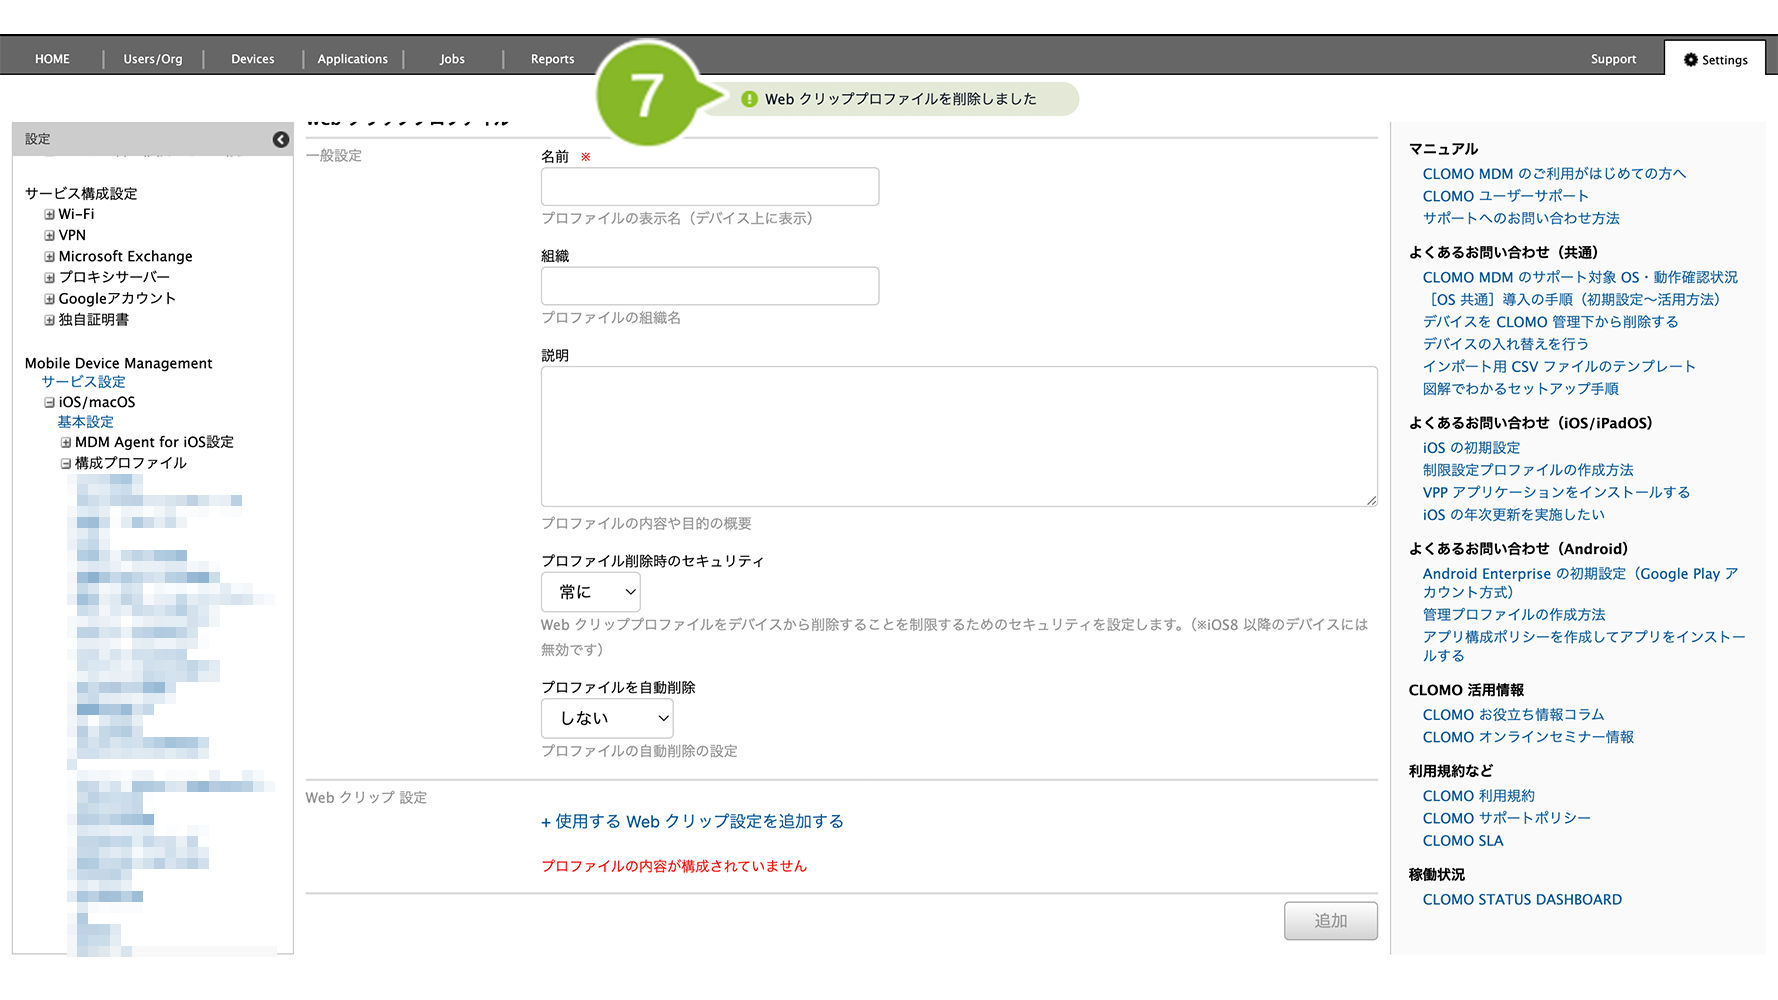Expand MDM Agent for iOS設定 node
This screenshot has height=1000, width=1778.
click(x=66, y=443)
